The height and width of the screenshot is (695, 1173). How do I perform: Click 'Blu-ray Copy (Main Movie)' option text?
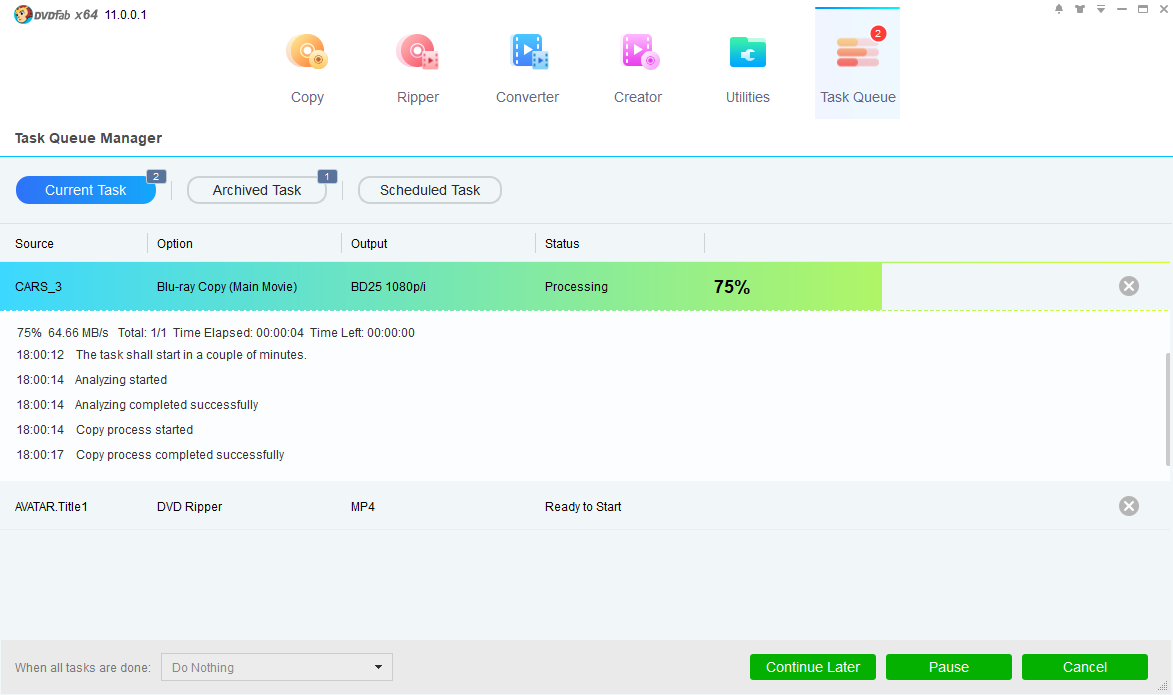click(x=227, y=287)
